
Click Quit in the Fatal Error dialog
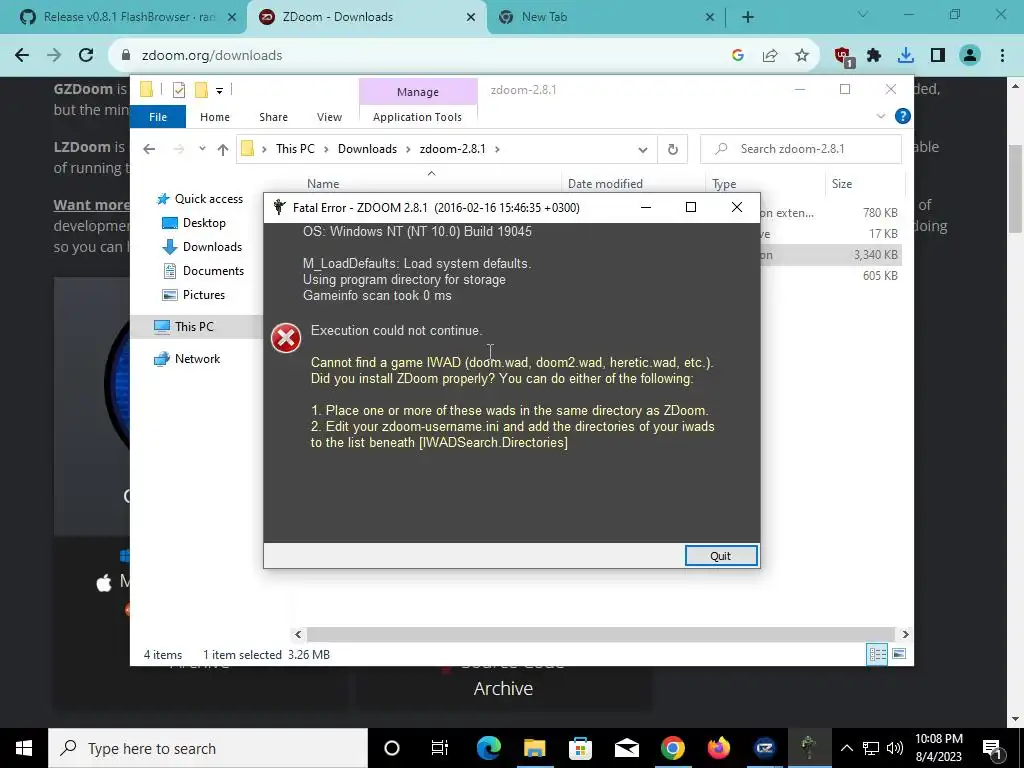tap(721, 556)
